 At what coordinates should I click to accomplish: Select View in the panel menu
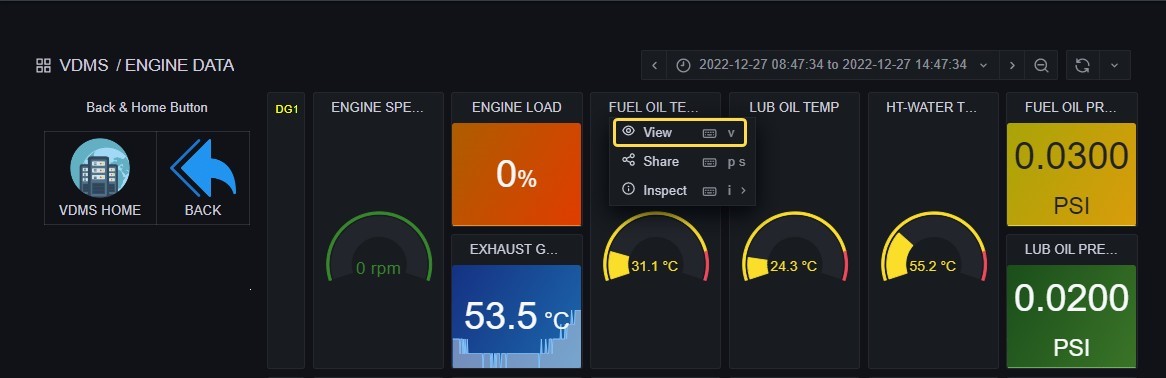[x=679, y=132]
